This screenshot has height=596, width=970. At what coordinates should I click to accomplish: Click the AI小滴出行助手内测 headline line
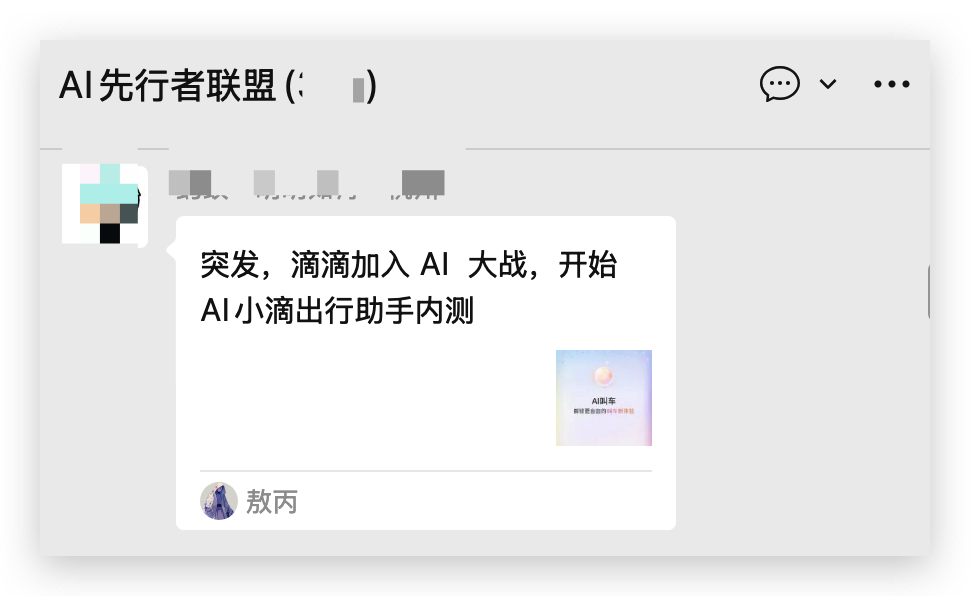pyautogui.click(x=337, y=310)
